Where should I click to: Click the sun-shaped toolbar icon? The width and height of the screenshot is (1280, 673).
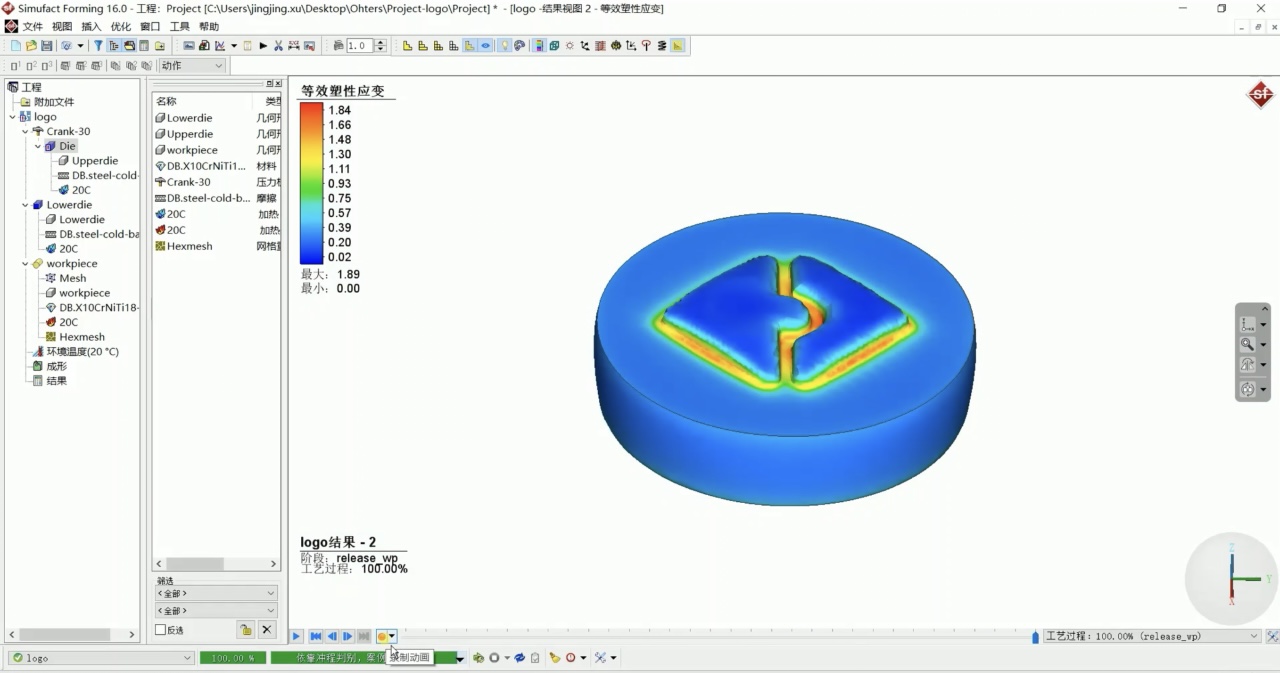[570, 46]
